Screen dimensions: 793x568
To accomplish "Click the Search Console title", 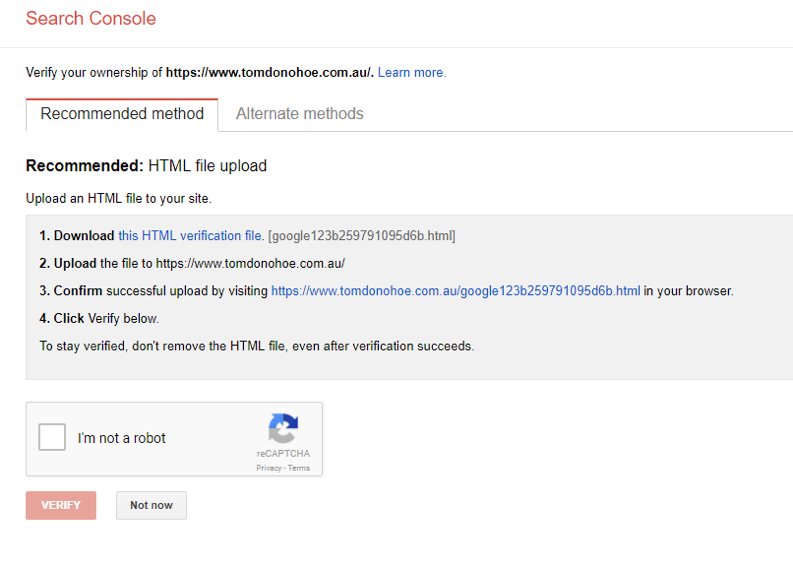I will click(91, 18).
